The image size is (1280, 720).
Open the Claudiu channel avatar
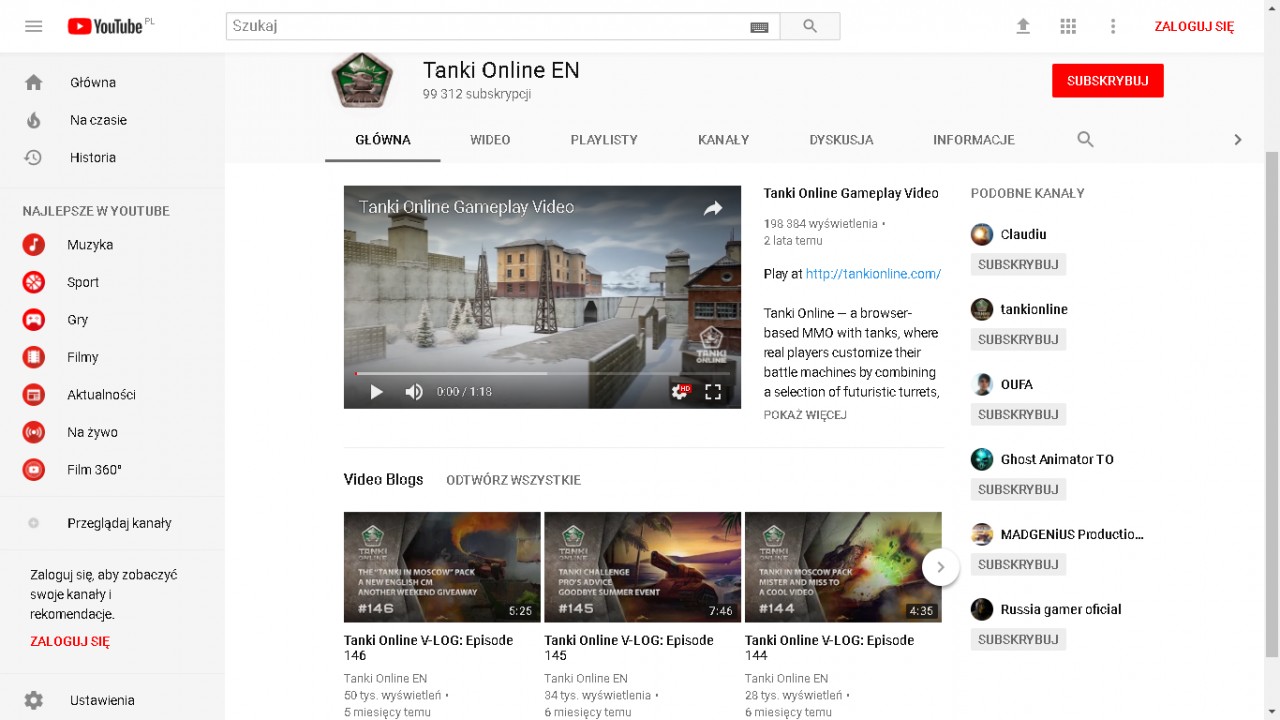pyautogui.click(x=982, y=234)
